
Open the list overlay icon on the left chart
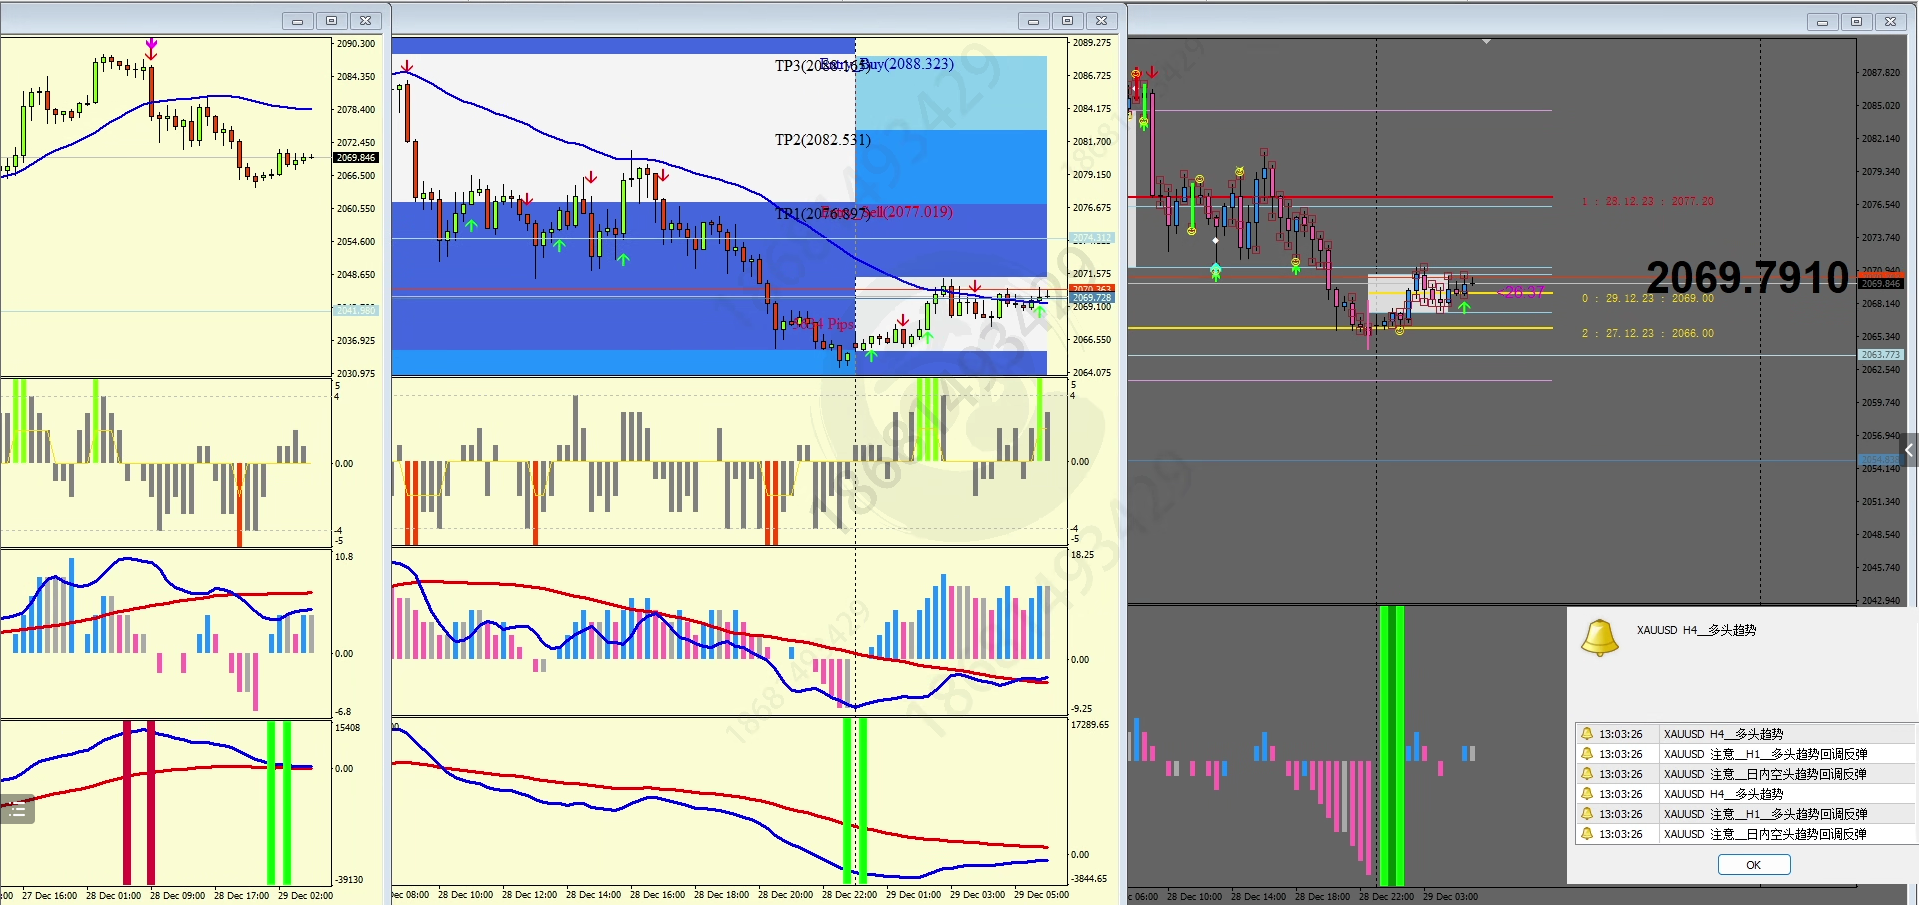pos(17,809)
